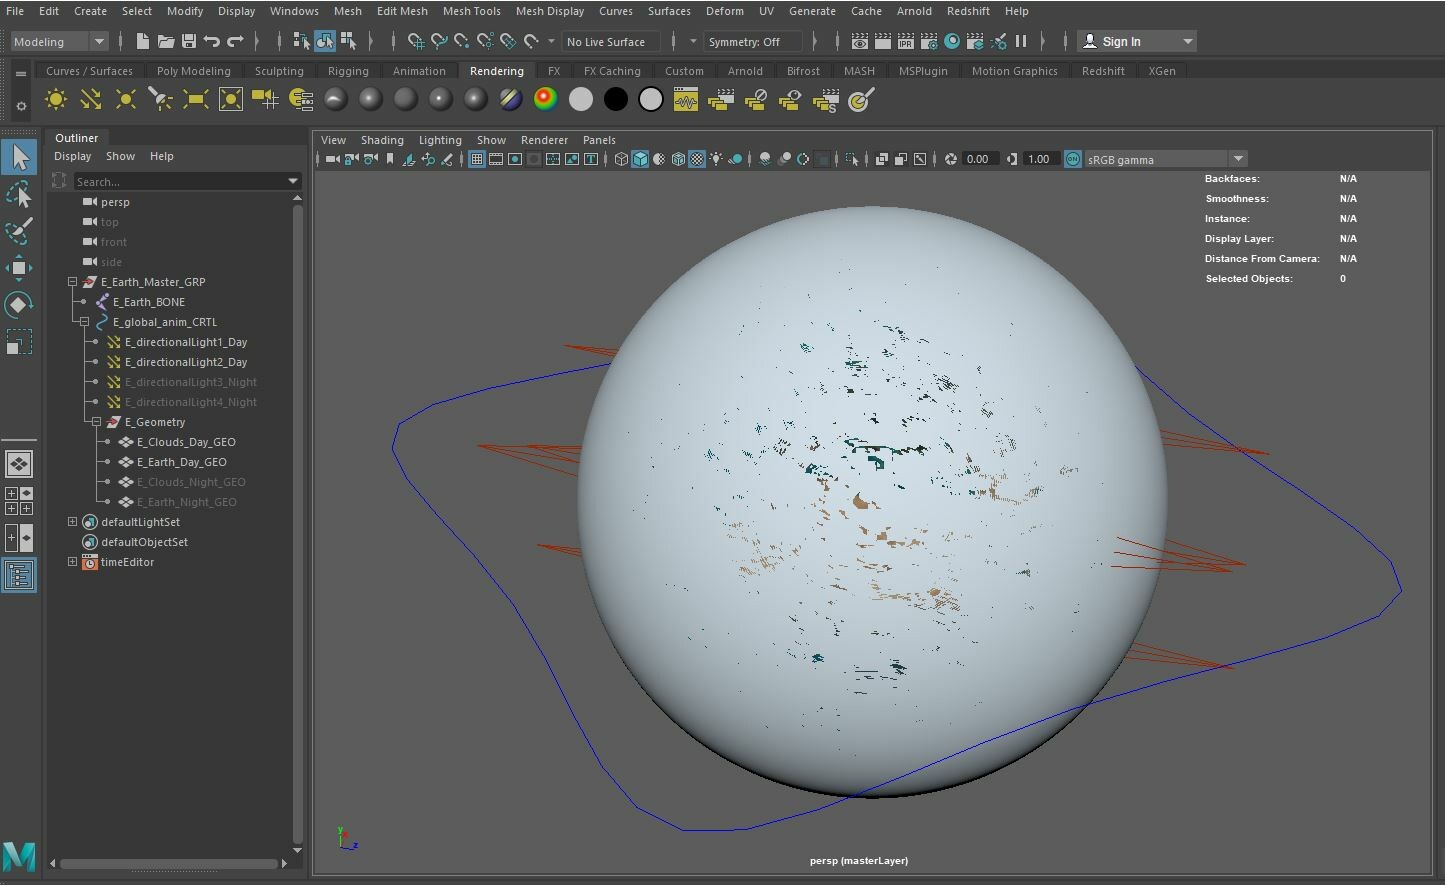Open the Modeling menu set dropdown
Image resolution: width=1445 pixels, height=885 pixels.
pyautogui.click(x=58, y=41)
